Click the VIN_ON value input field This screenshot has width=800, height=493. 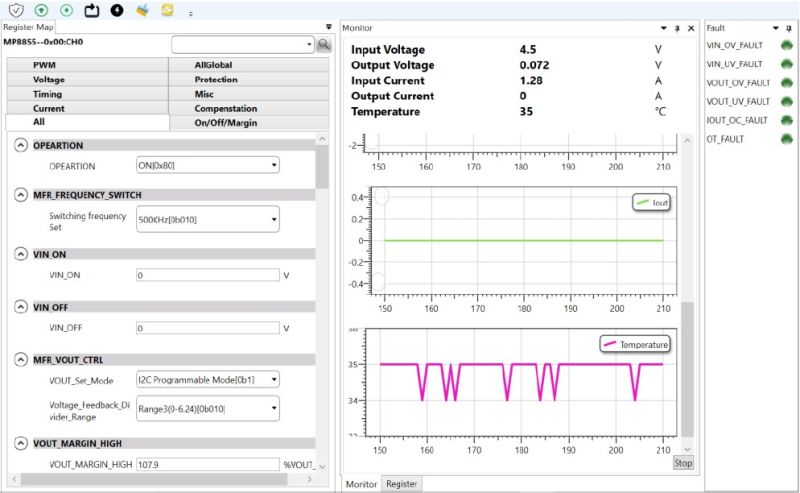click(208, 275)
